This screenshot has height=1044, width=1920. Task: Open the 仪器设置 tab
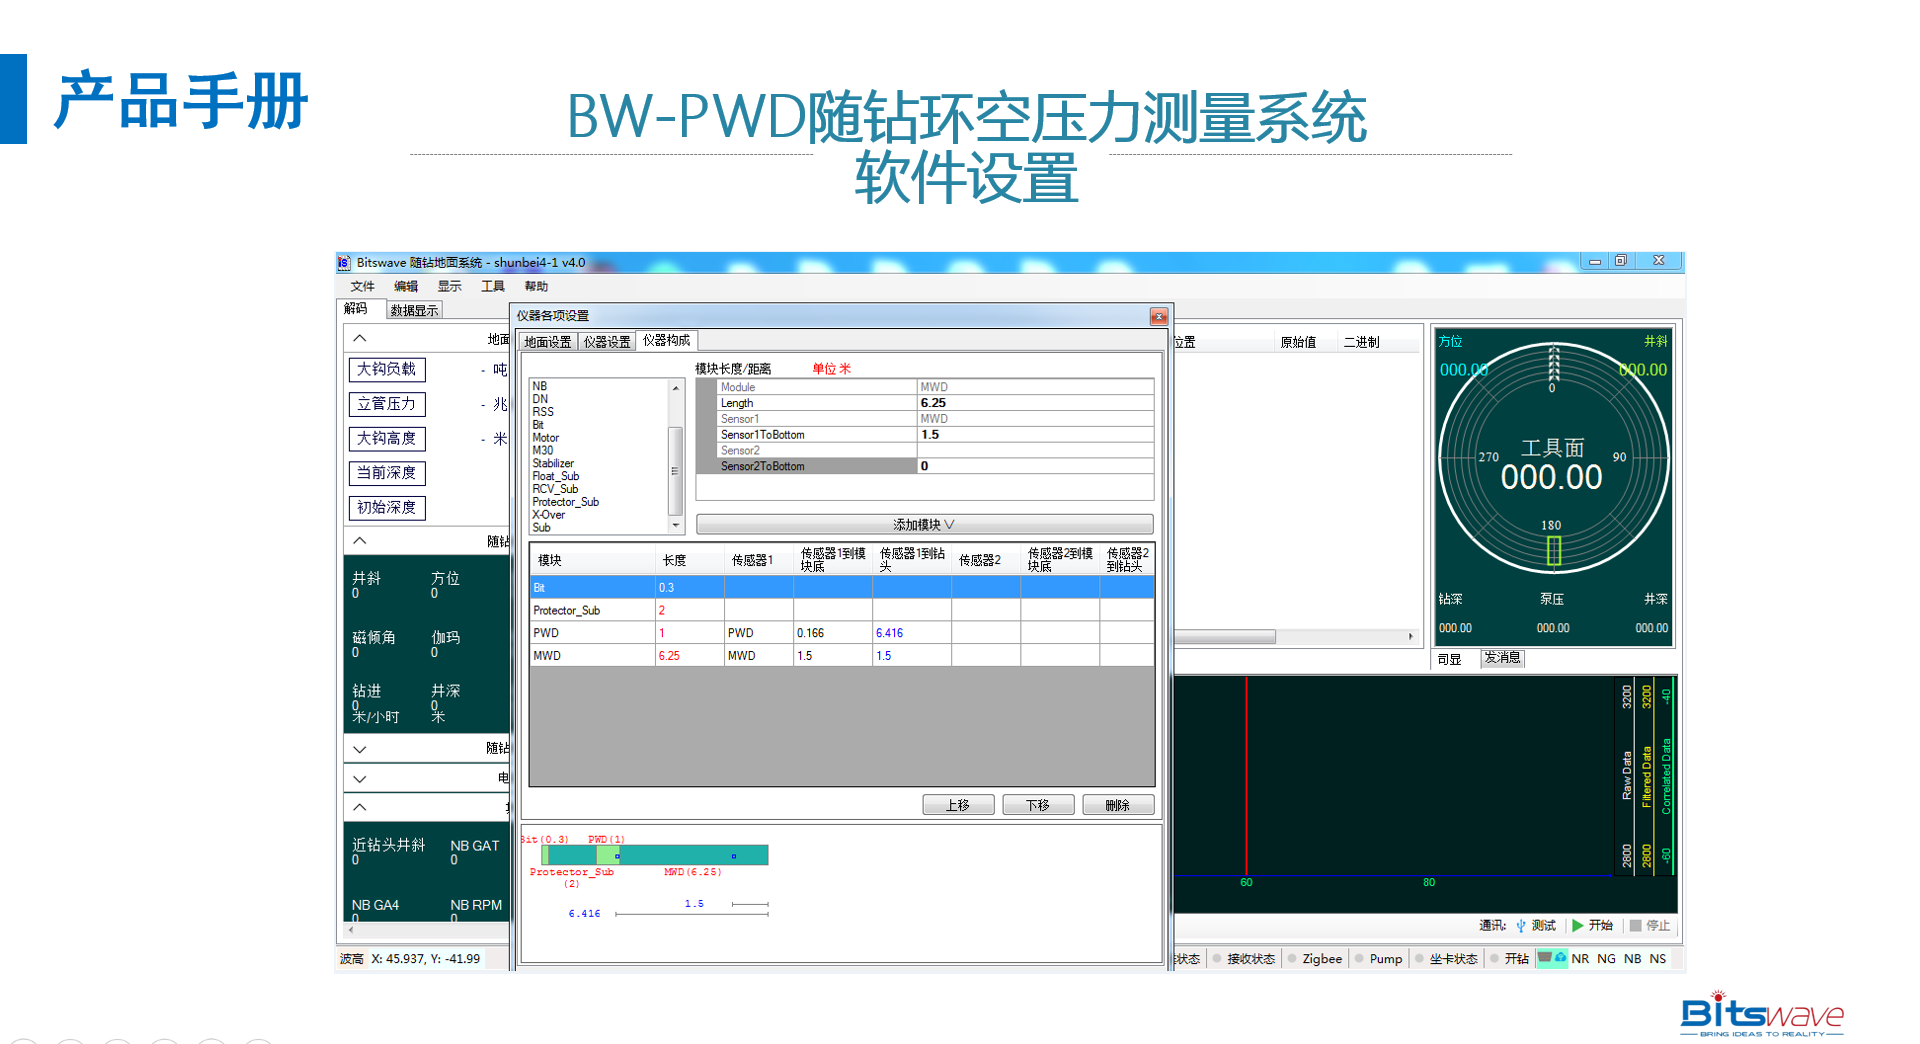[x=607, y=342]
